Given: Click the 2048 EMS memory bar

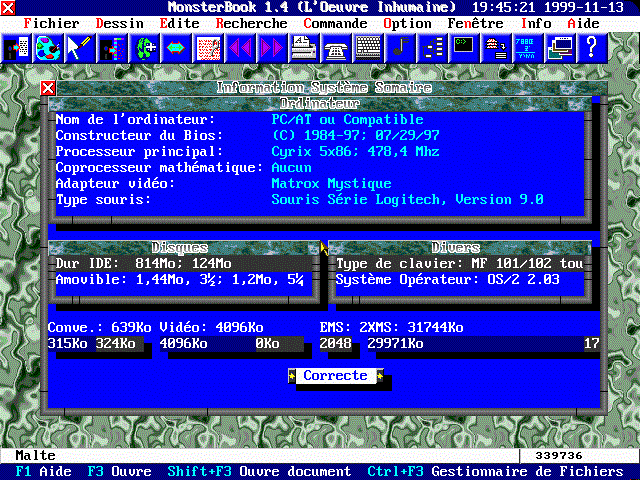Looking at the screenshot, I should 336,344.
